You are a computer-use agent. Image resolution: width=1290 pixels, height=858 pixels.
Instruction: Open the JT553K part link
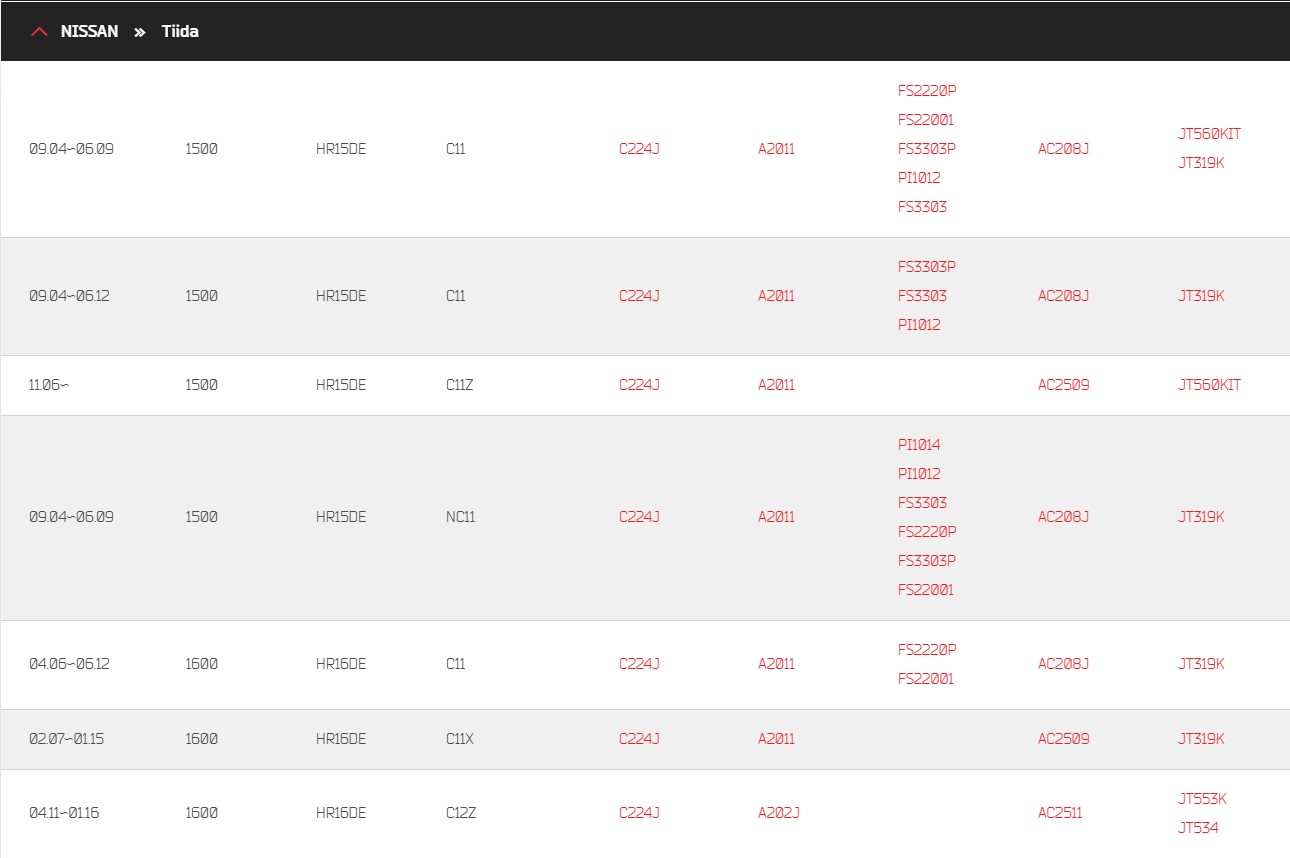click(1202, 799)
